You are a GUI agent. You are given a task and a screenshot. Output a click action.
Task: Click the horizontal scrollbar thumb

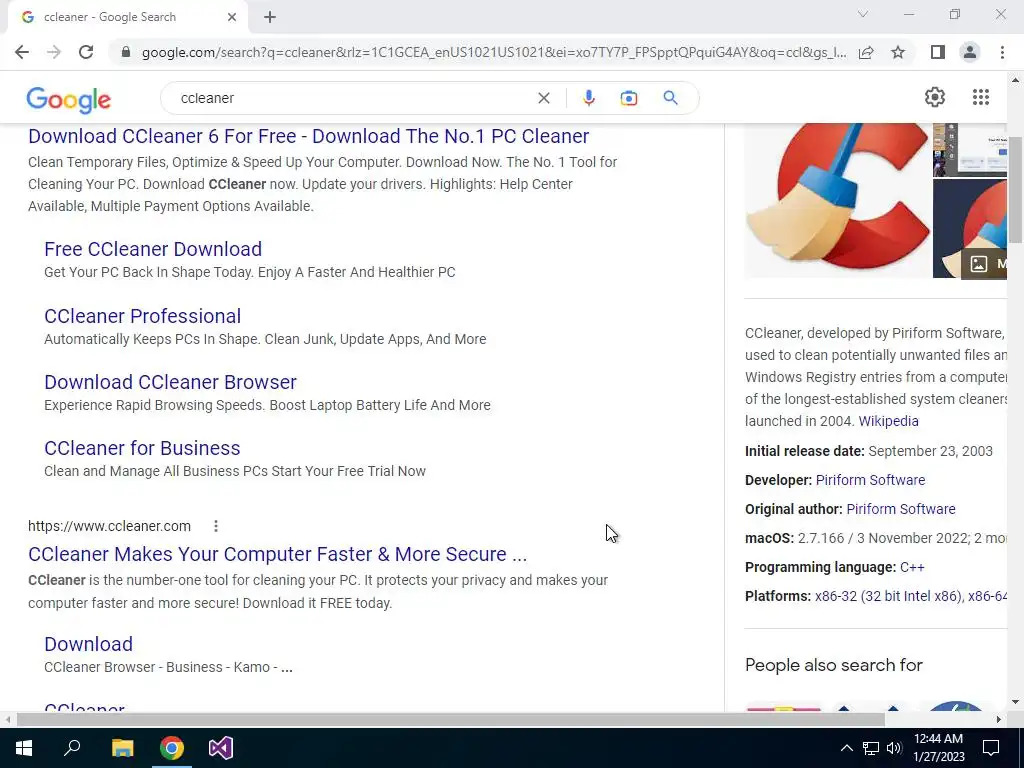pos(451,719)
